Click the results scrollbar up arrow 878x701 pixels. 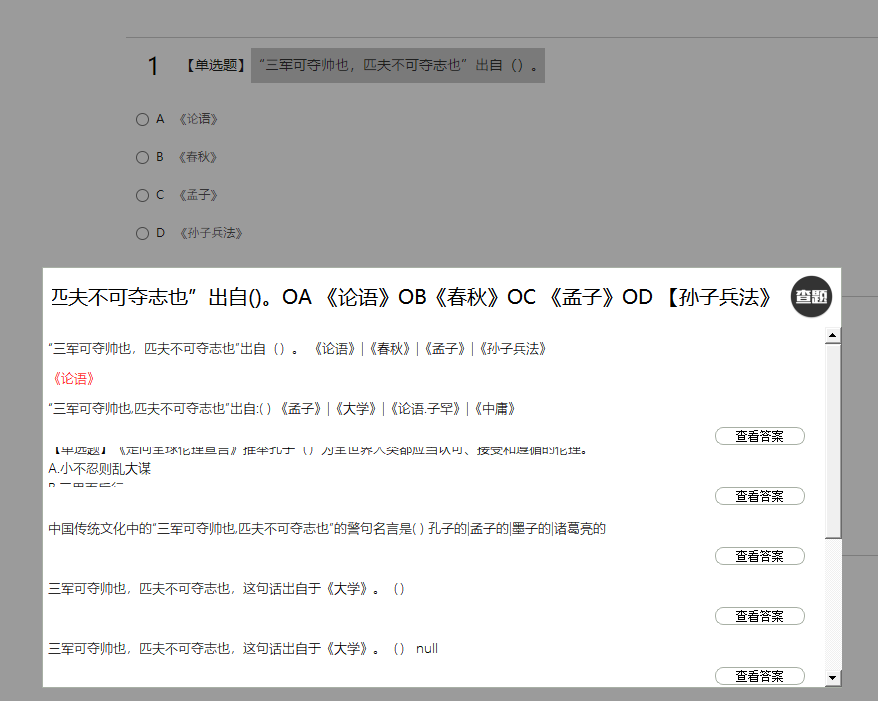[x=832, y=335]
